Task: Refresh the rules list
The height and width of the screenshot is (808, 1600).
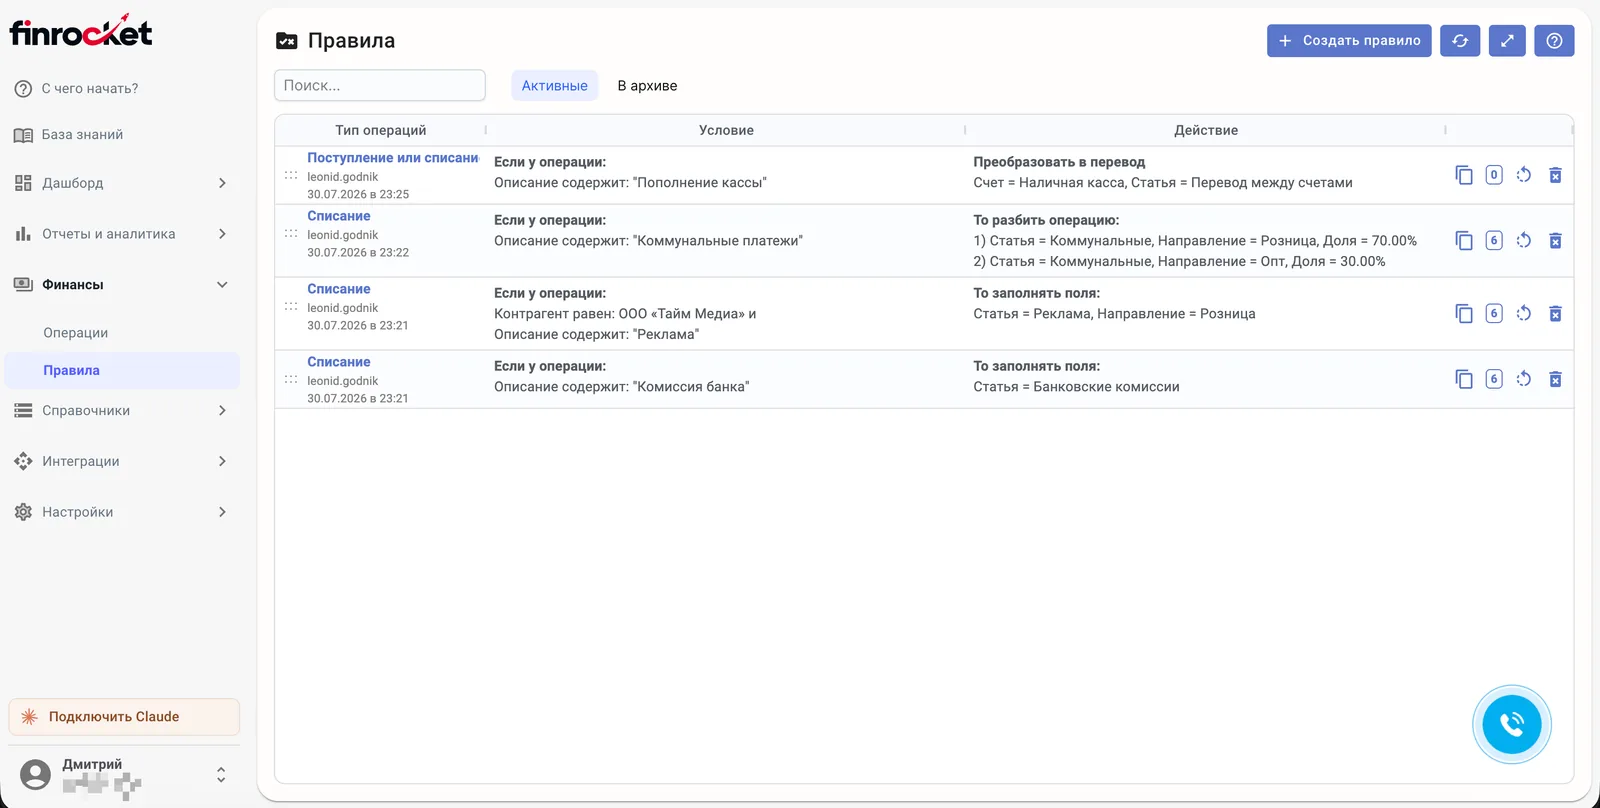Action: [1460, 41]
